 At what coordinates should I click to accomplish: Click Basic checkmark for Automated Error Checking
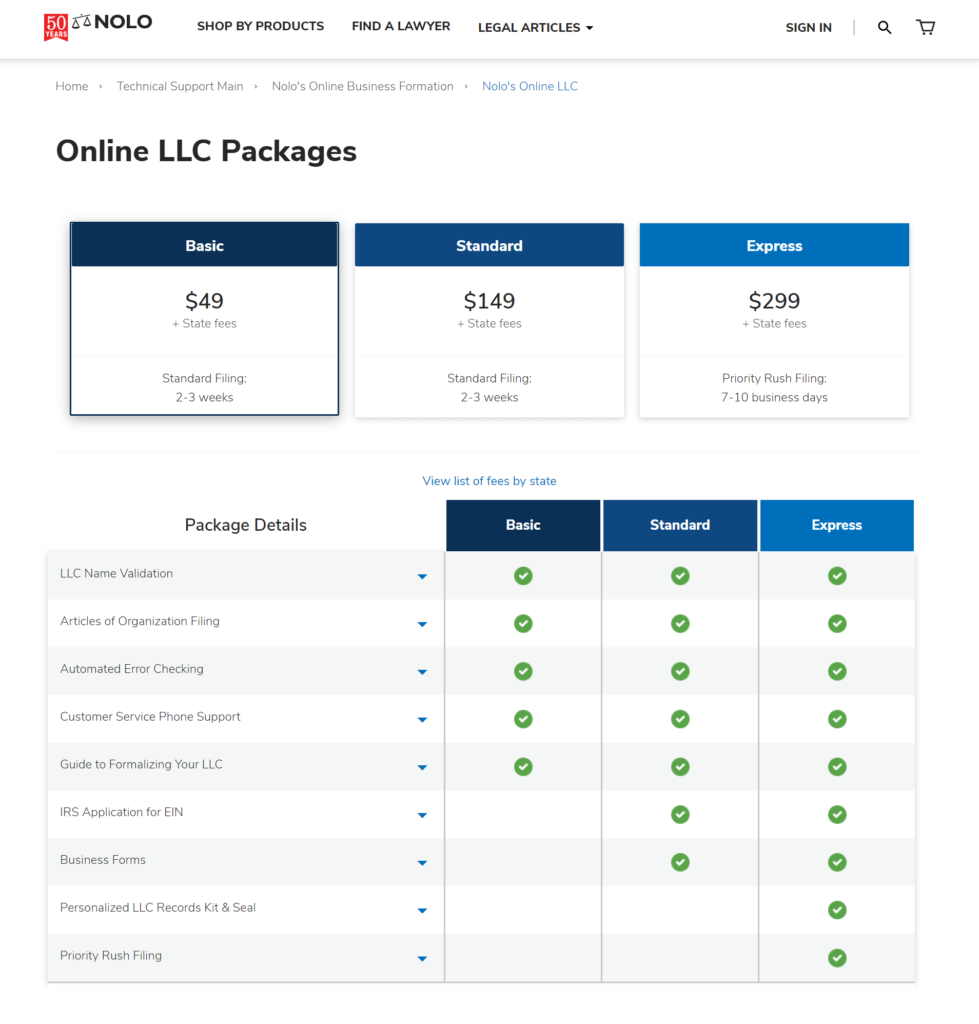(x=523, y=671)
